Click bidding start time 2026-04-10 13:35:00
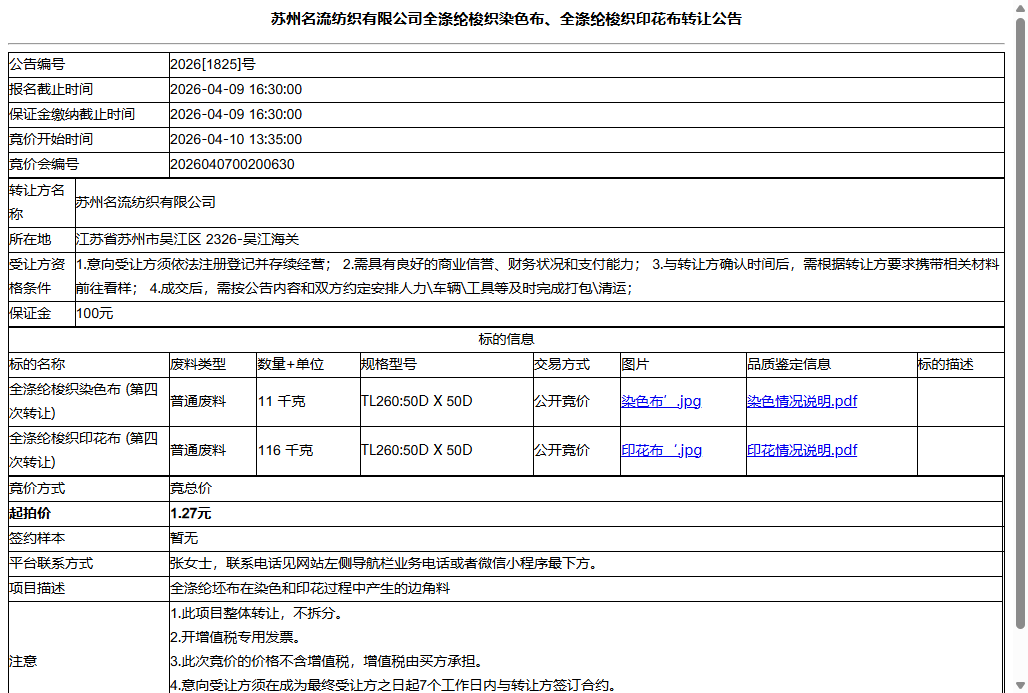Screen dimensions: 1028x693 [236, 139]
